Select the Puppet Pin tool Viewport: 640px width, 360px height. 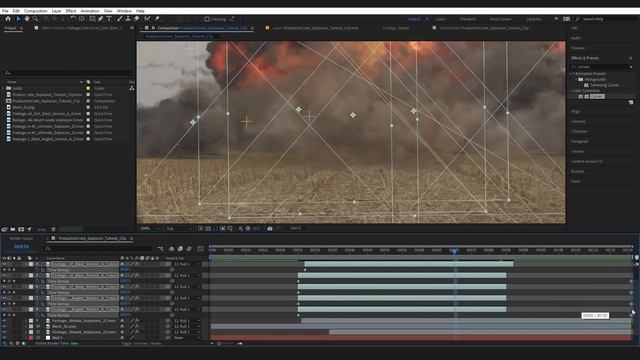(x=157, y=19)
